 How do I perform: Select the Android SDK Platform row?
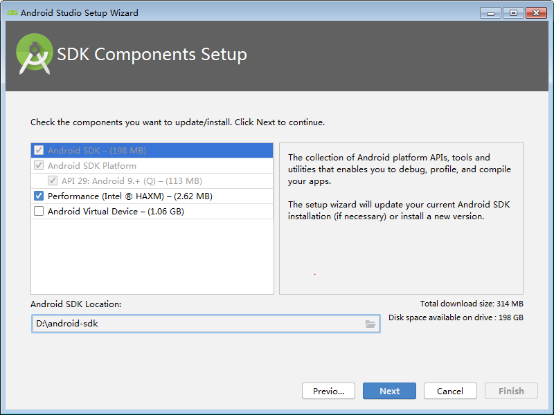tap(152, 166)
